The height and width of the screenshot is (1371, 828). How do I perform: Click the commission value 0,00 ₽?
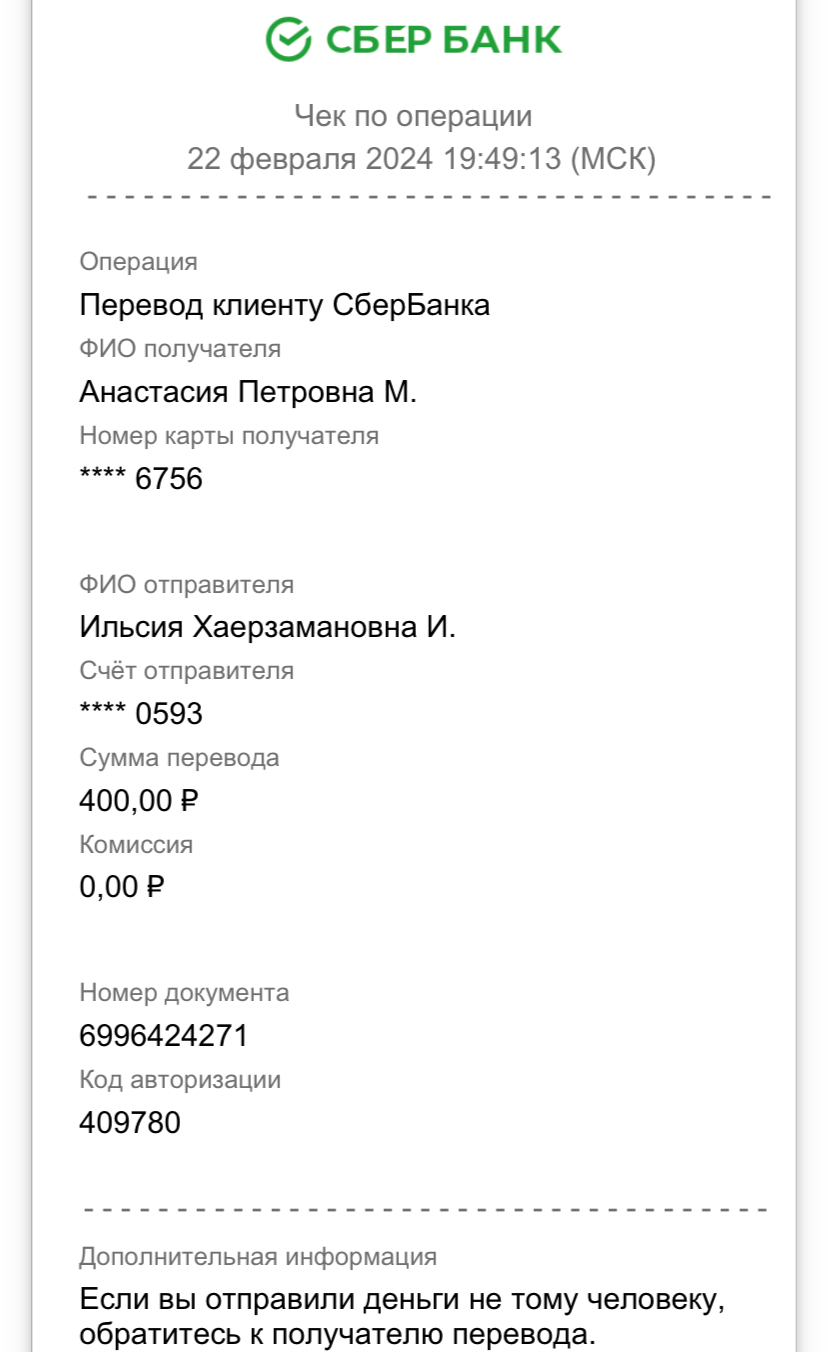(x=121, y=887)
